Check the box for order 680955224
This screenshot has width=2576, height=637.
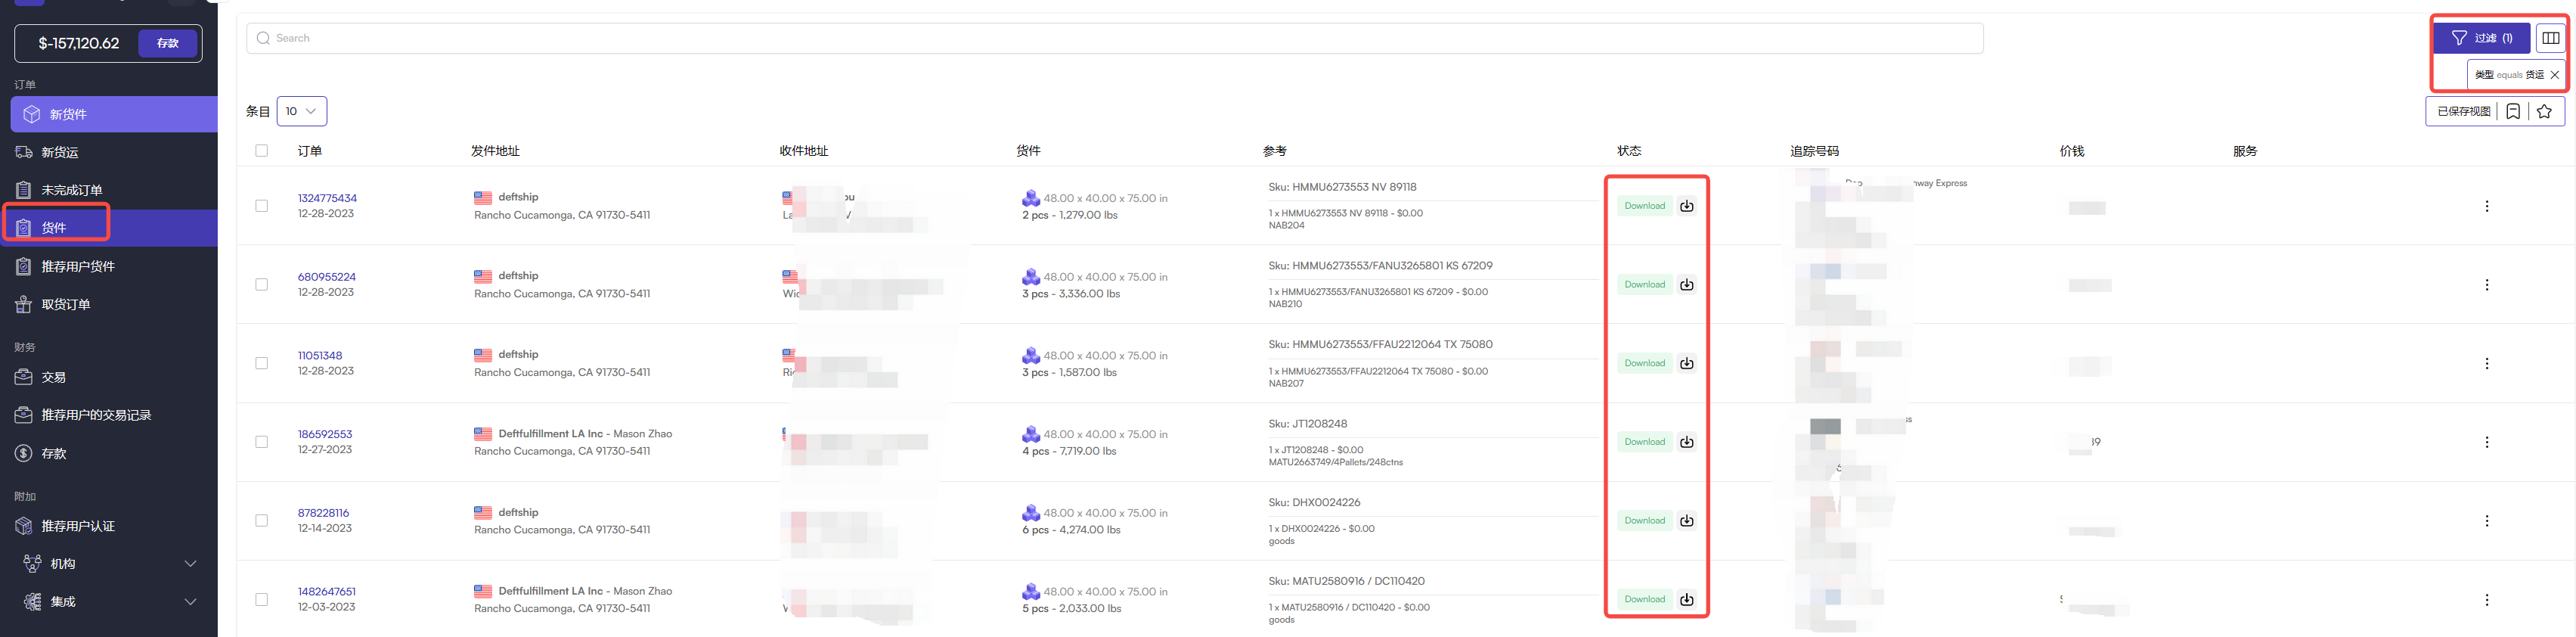click(x=261, y=285)
